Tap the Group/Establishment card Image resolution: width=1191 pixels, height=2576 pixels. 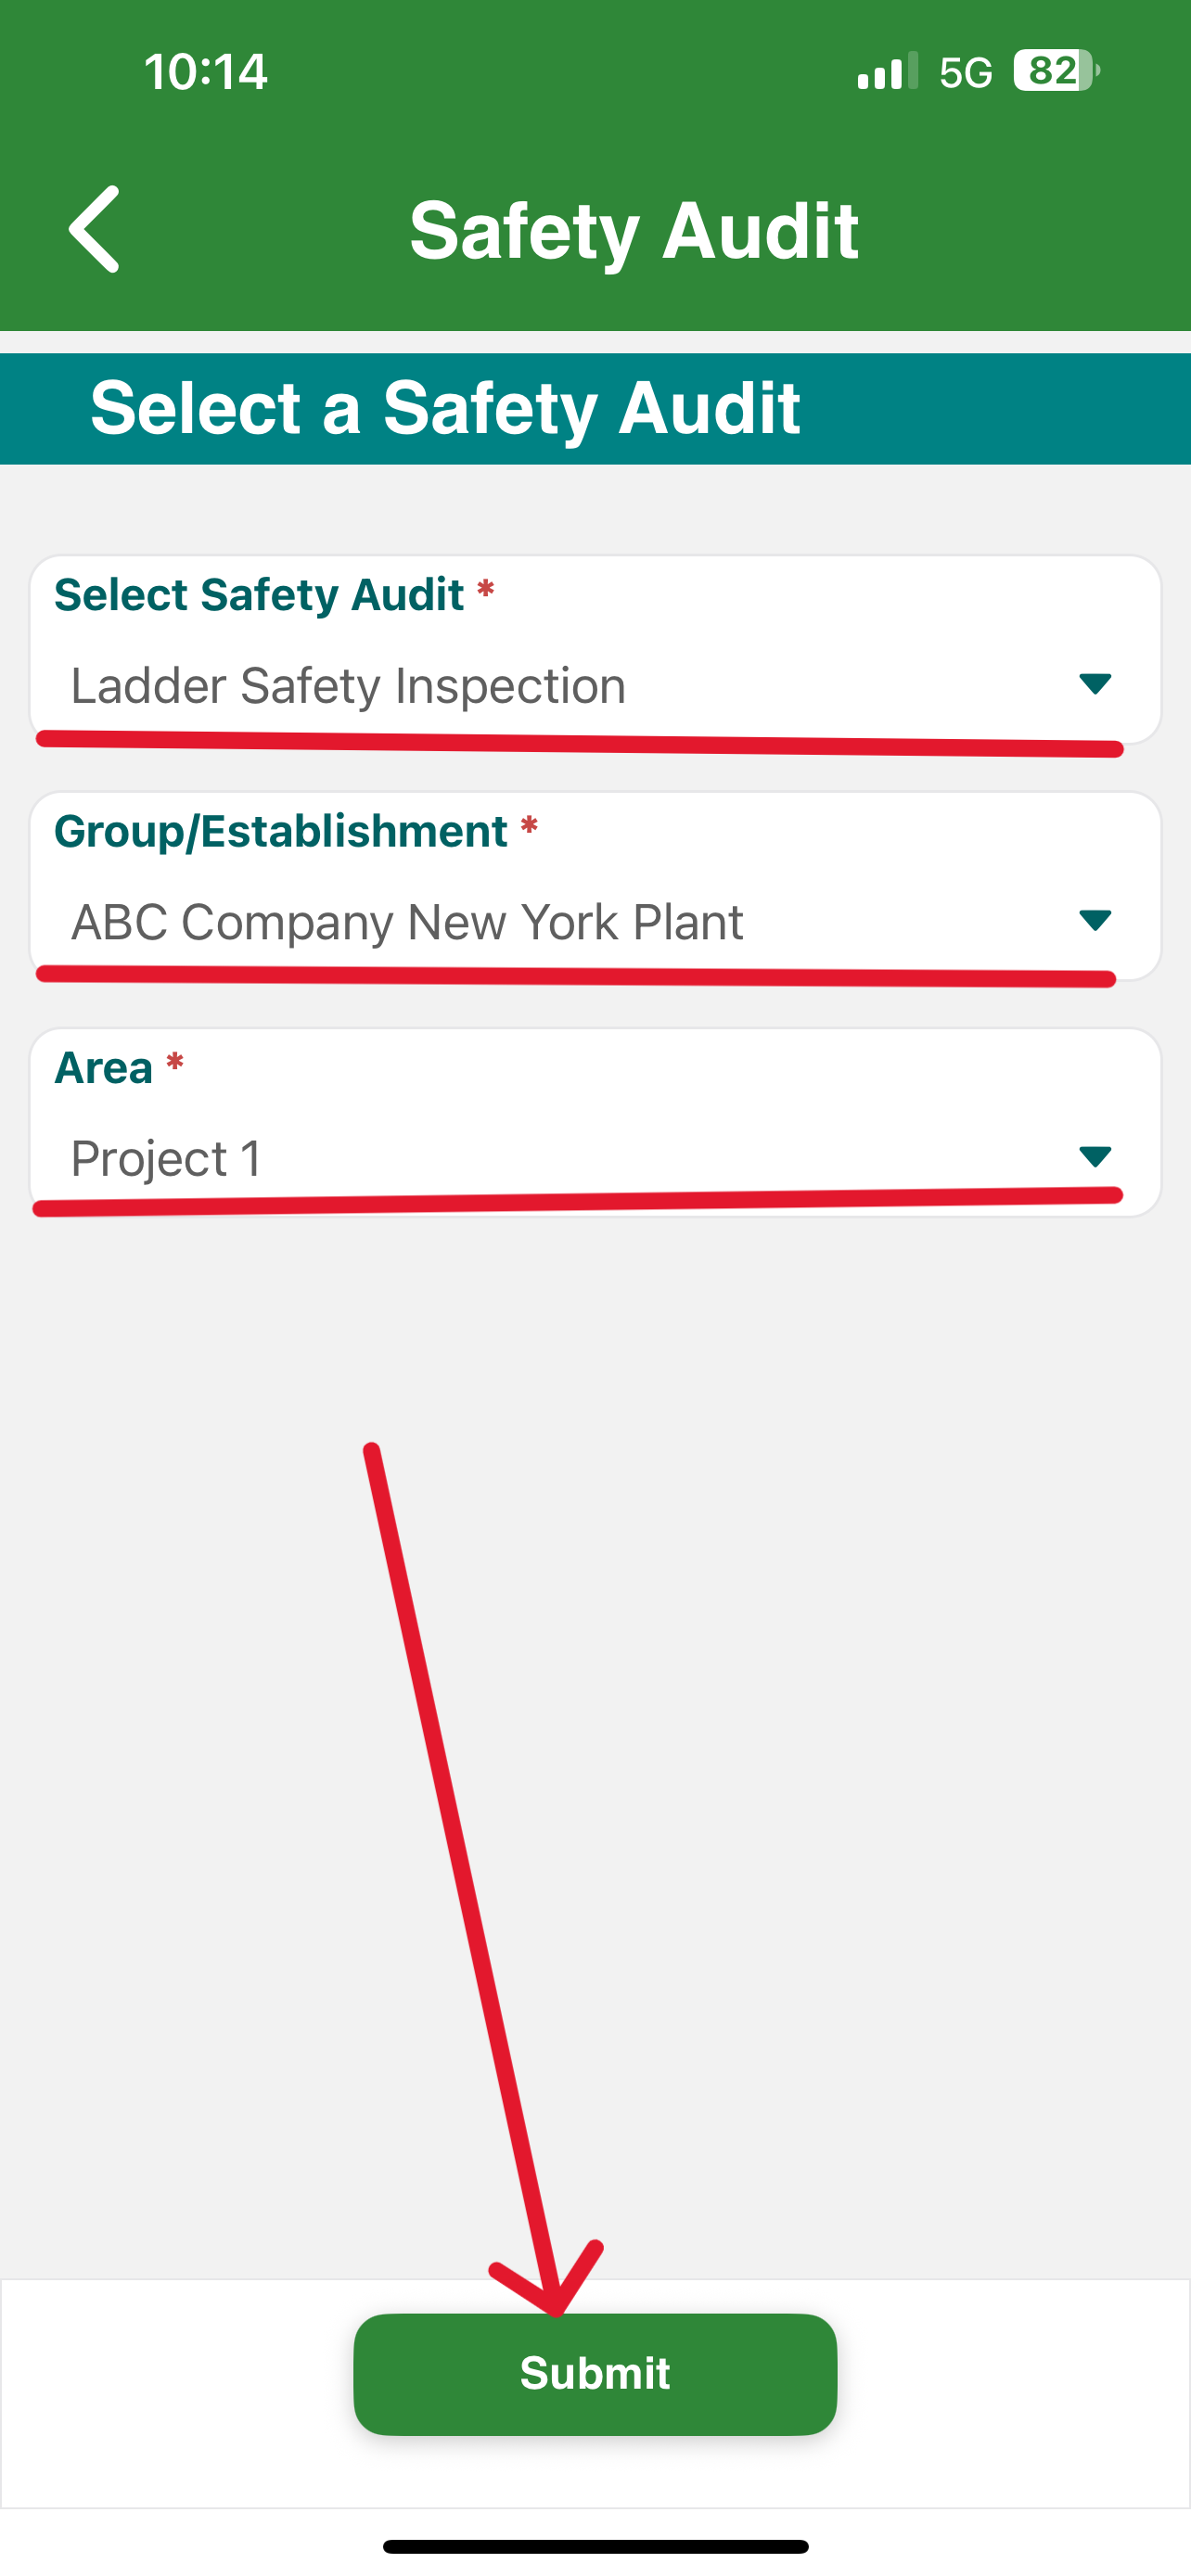coord(595,886)
